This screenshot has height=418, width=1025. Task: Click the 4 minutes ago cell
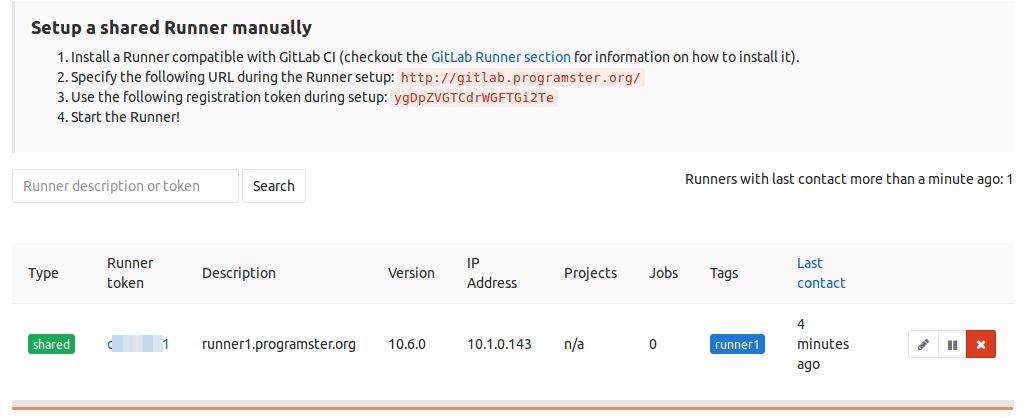point(823,344)
